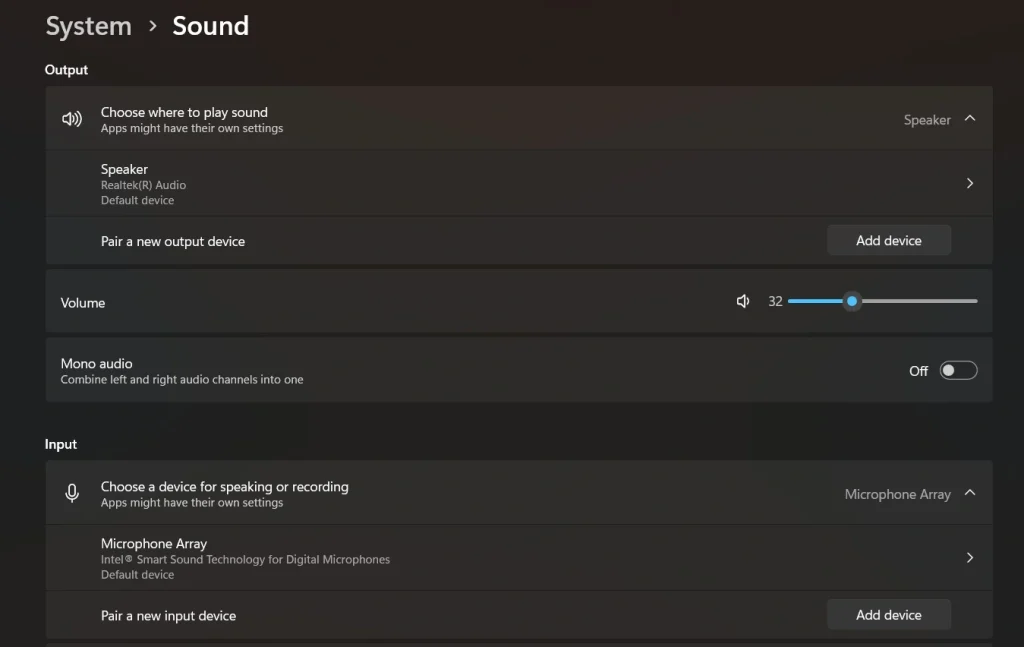Collapse the input device chooser

pyautogui.click(x=968, y=492)
